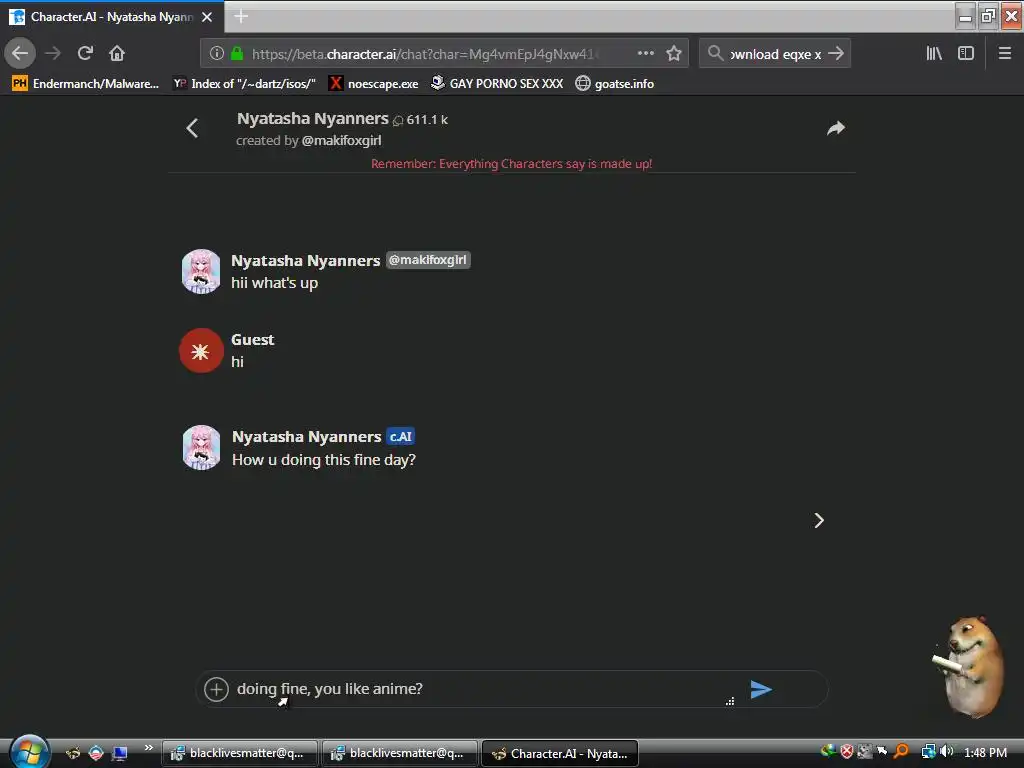This screenshot has height=768, width=1024.
Task: Open the Index of /~dartz/isos/ bookmark
Action: point(244,84)
